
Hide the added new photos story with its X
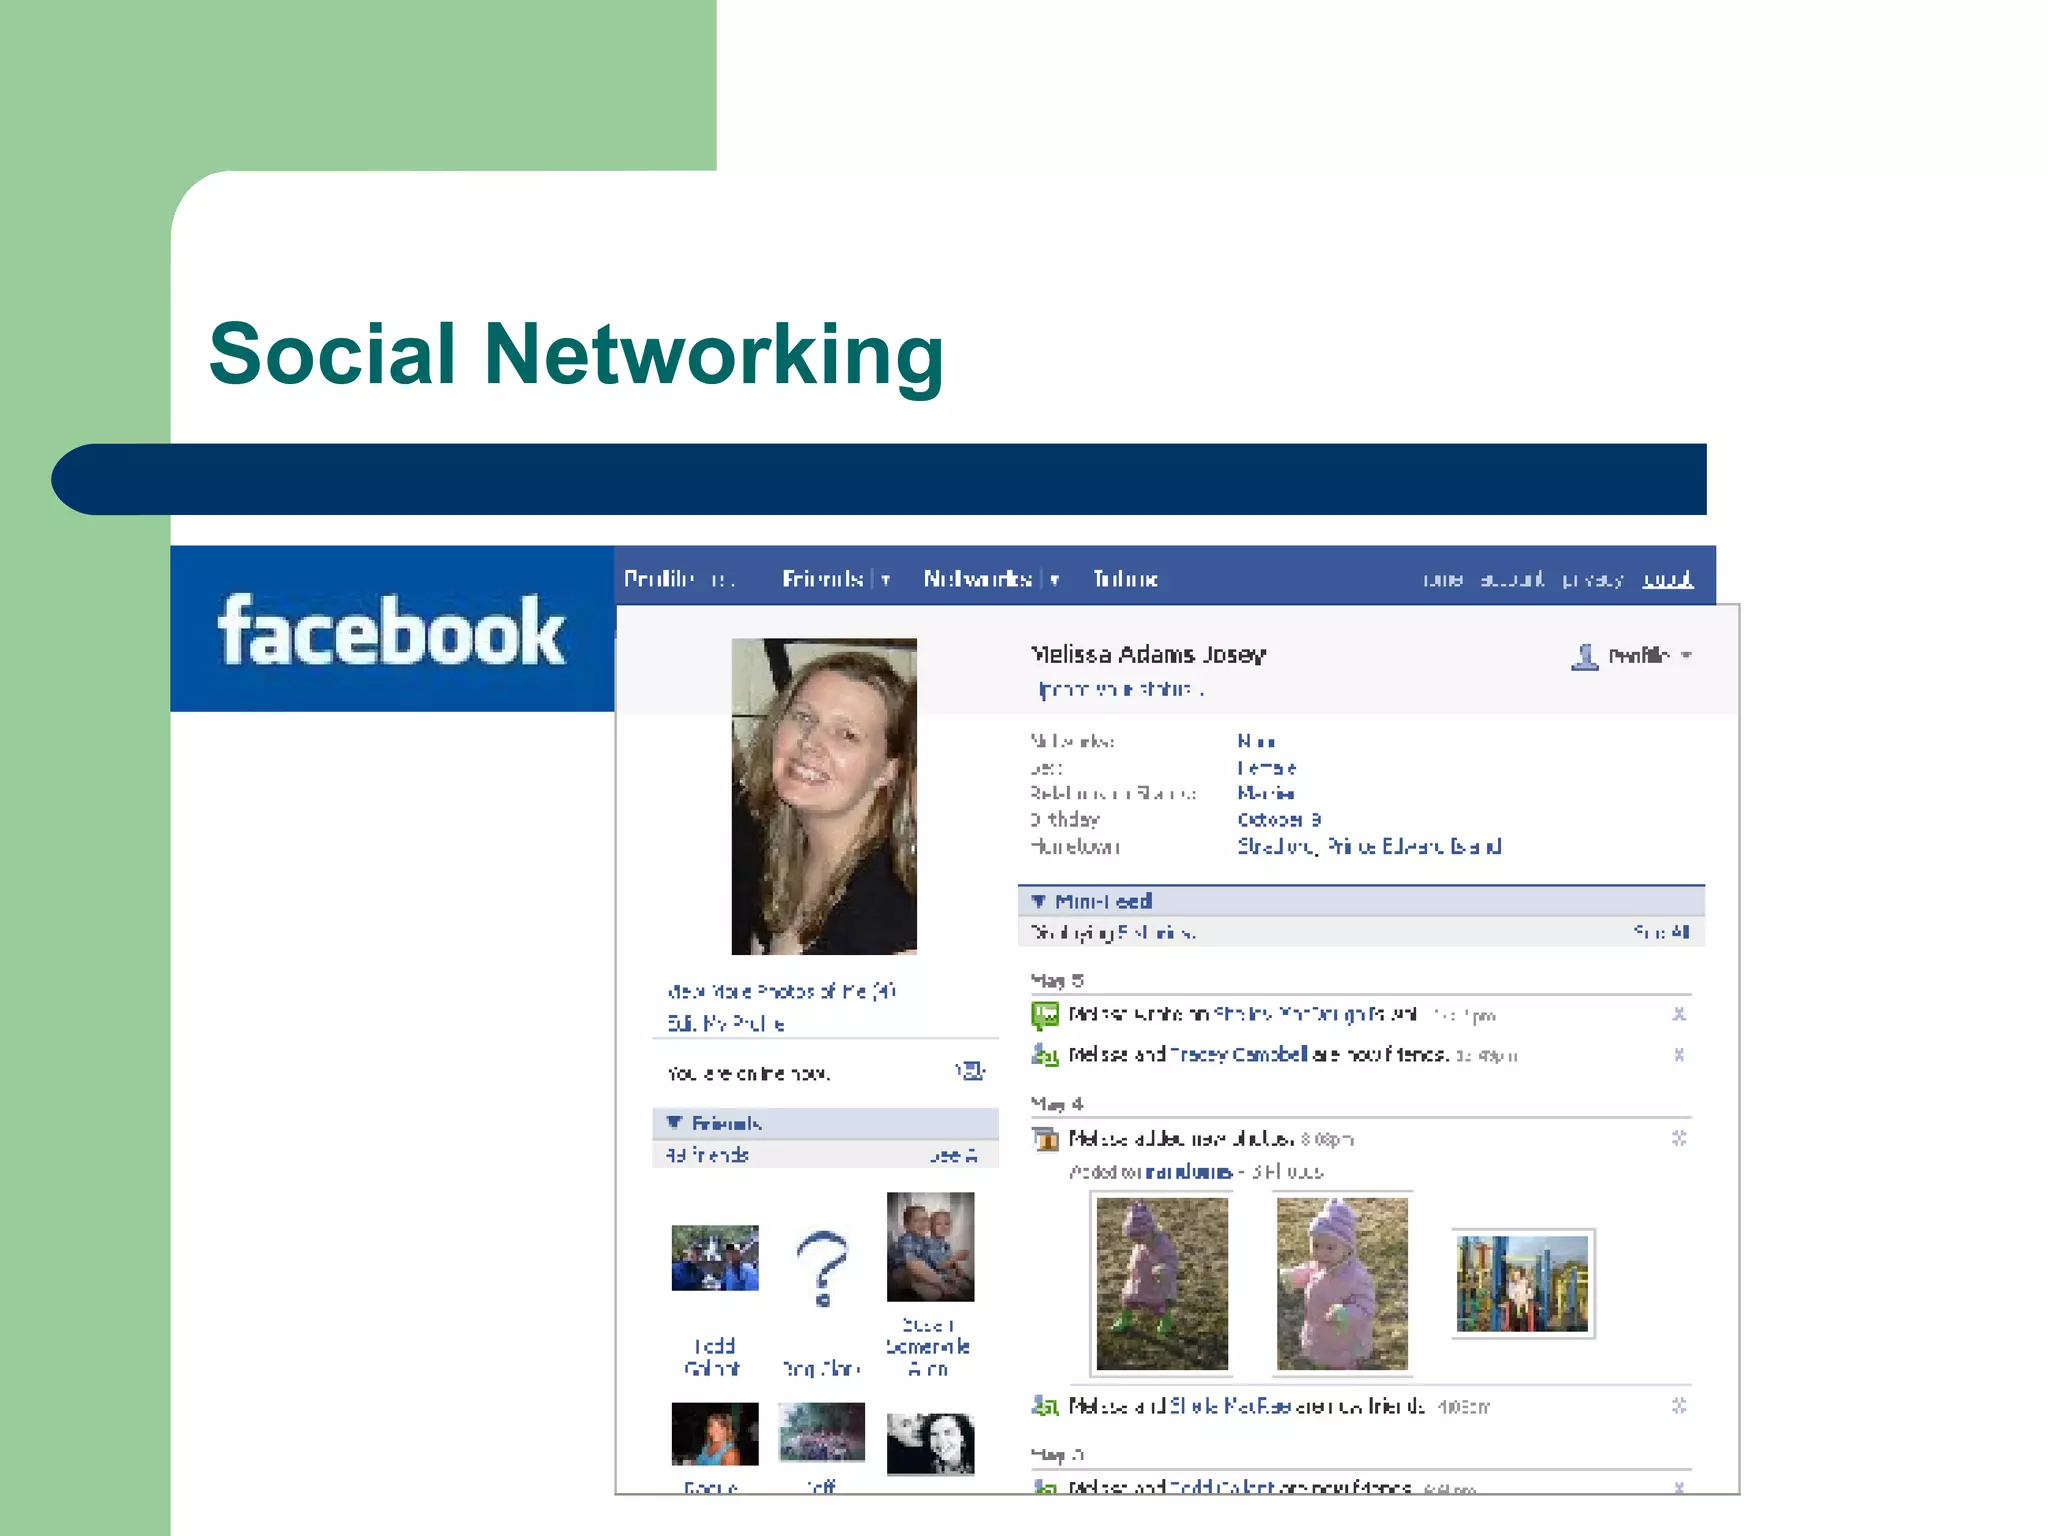point(1679,1138)
